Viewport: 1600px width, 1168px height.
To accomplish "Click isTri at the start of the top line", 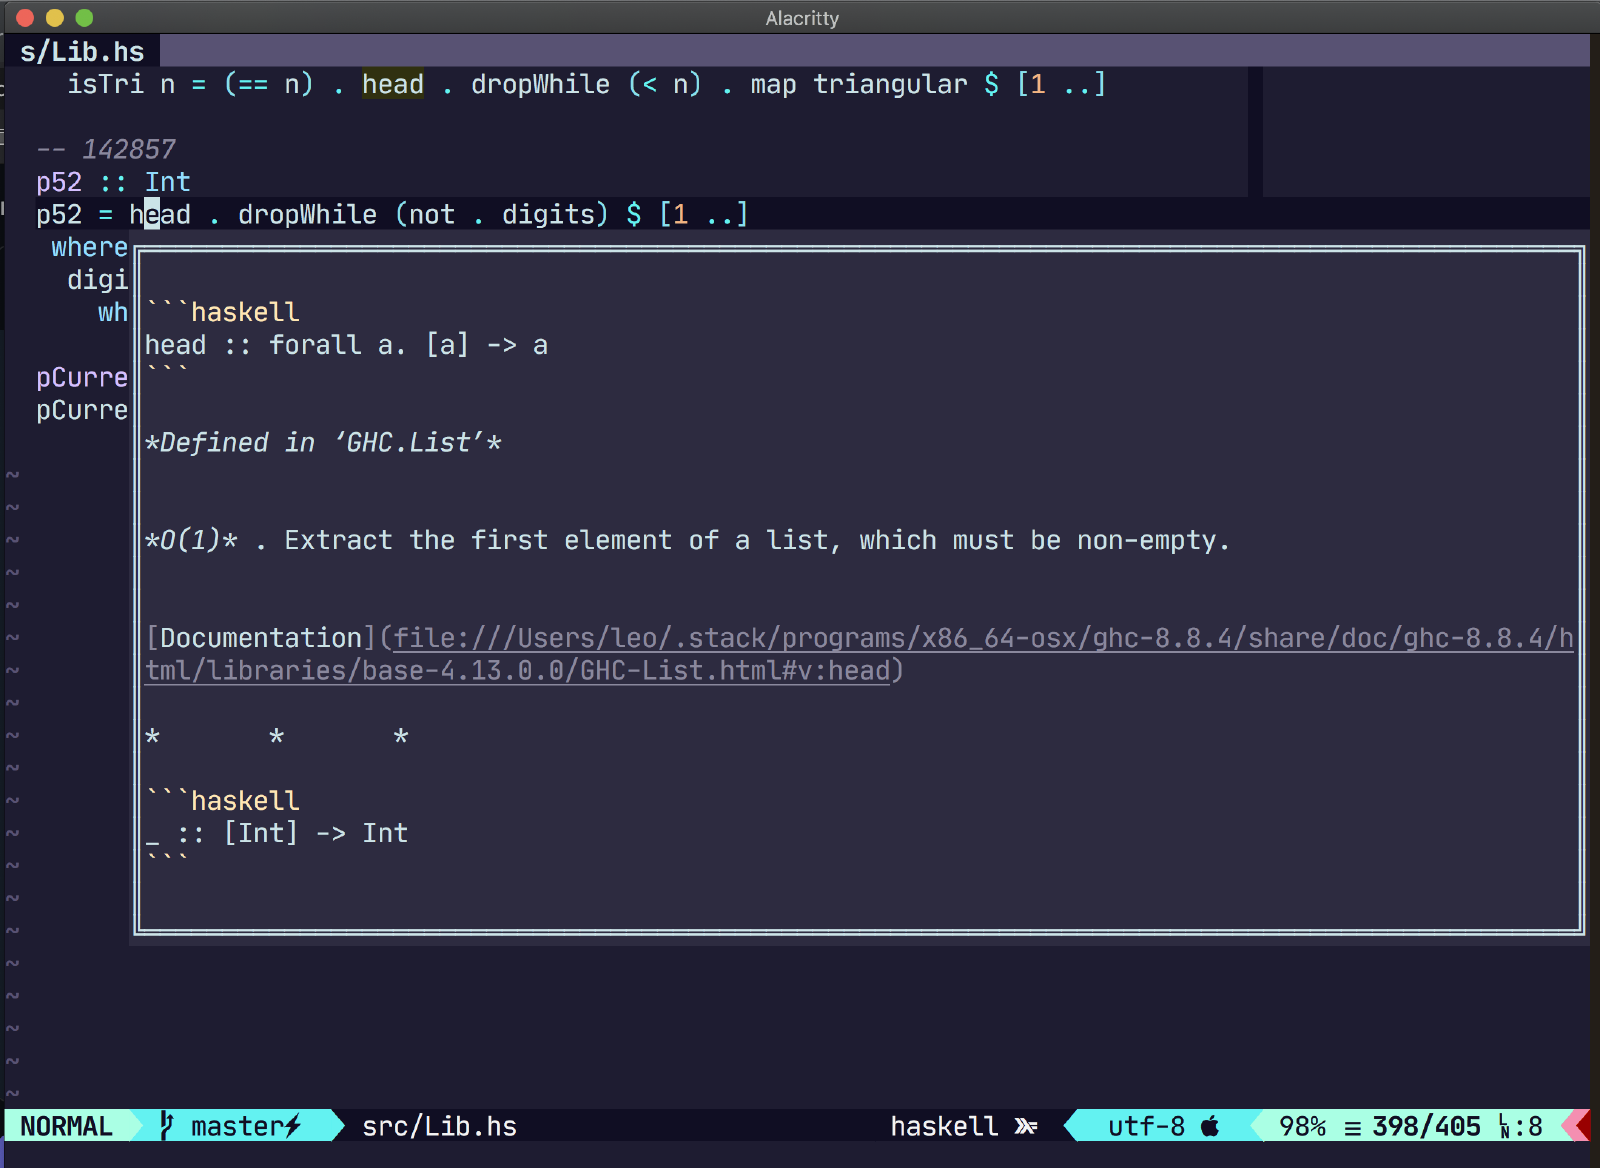I will pos(105,84).
